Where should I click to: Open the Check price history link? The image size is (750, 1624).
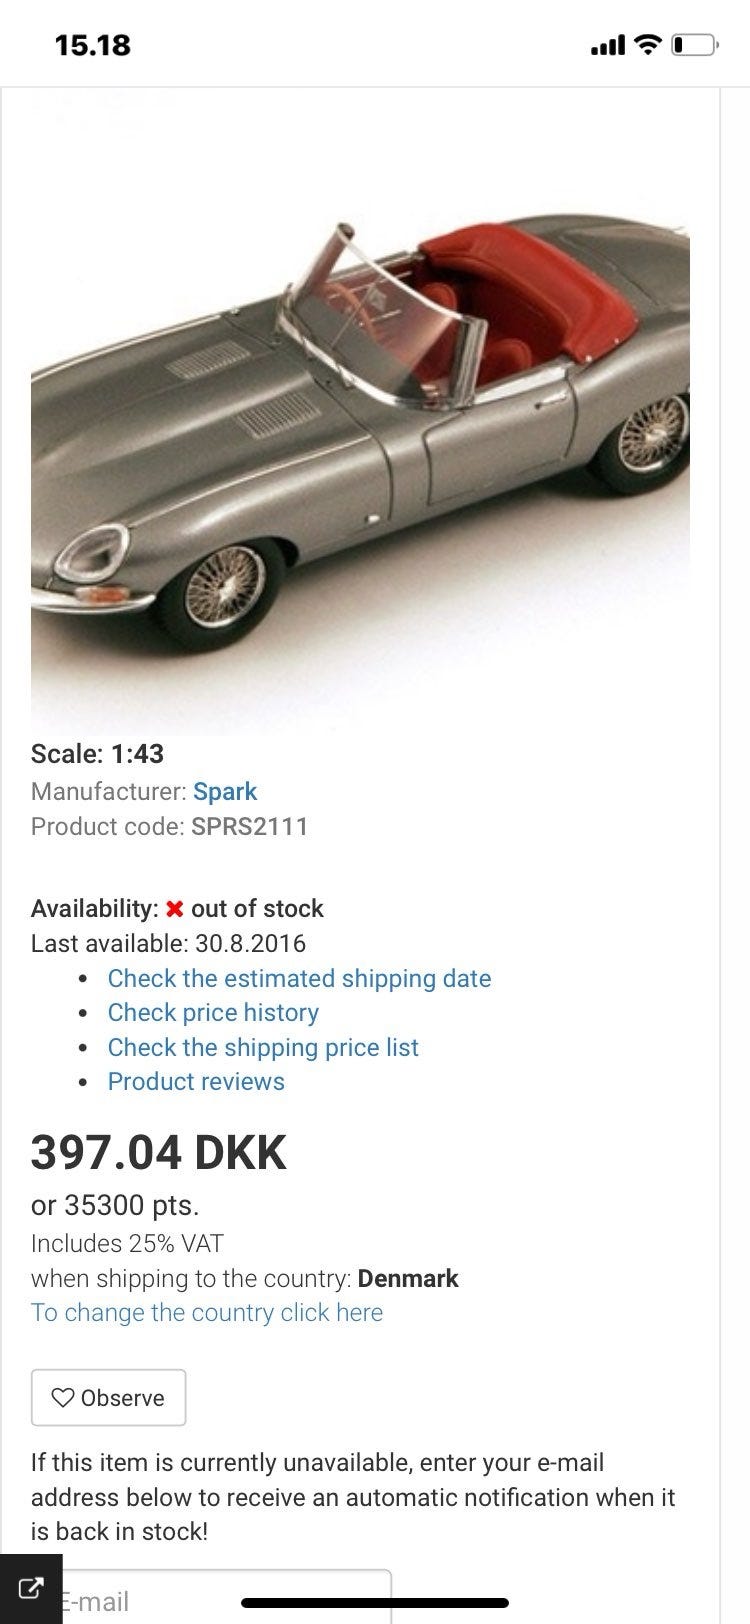coord(213,1012)
